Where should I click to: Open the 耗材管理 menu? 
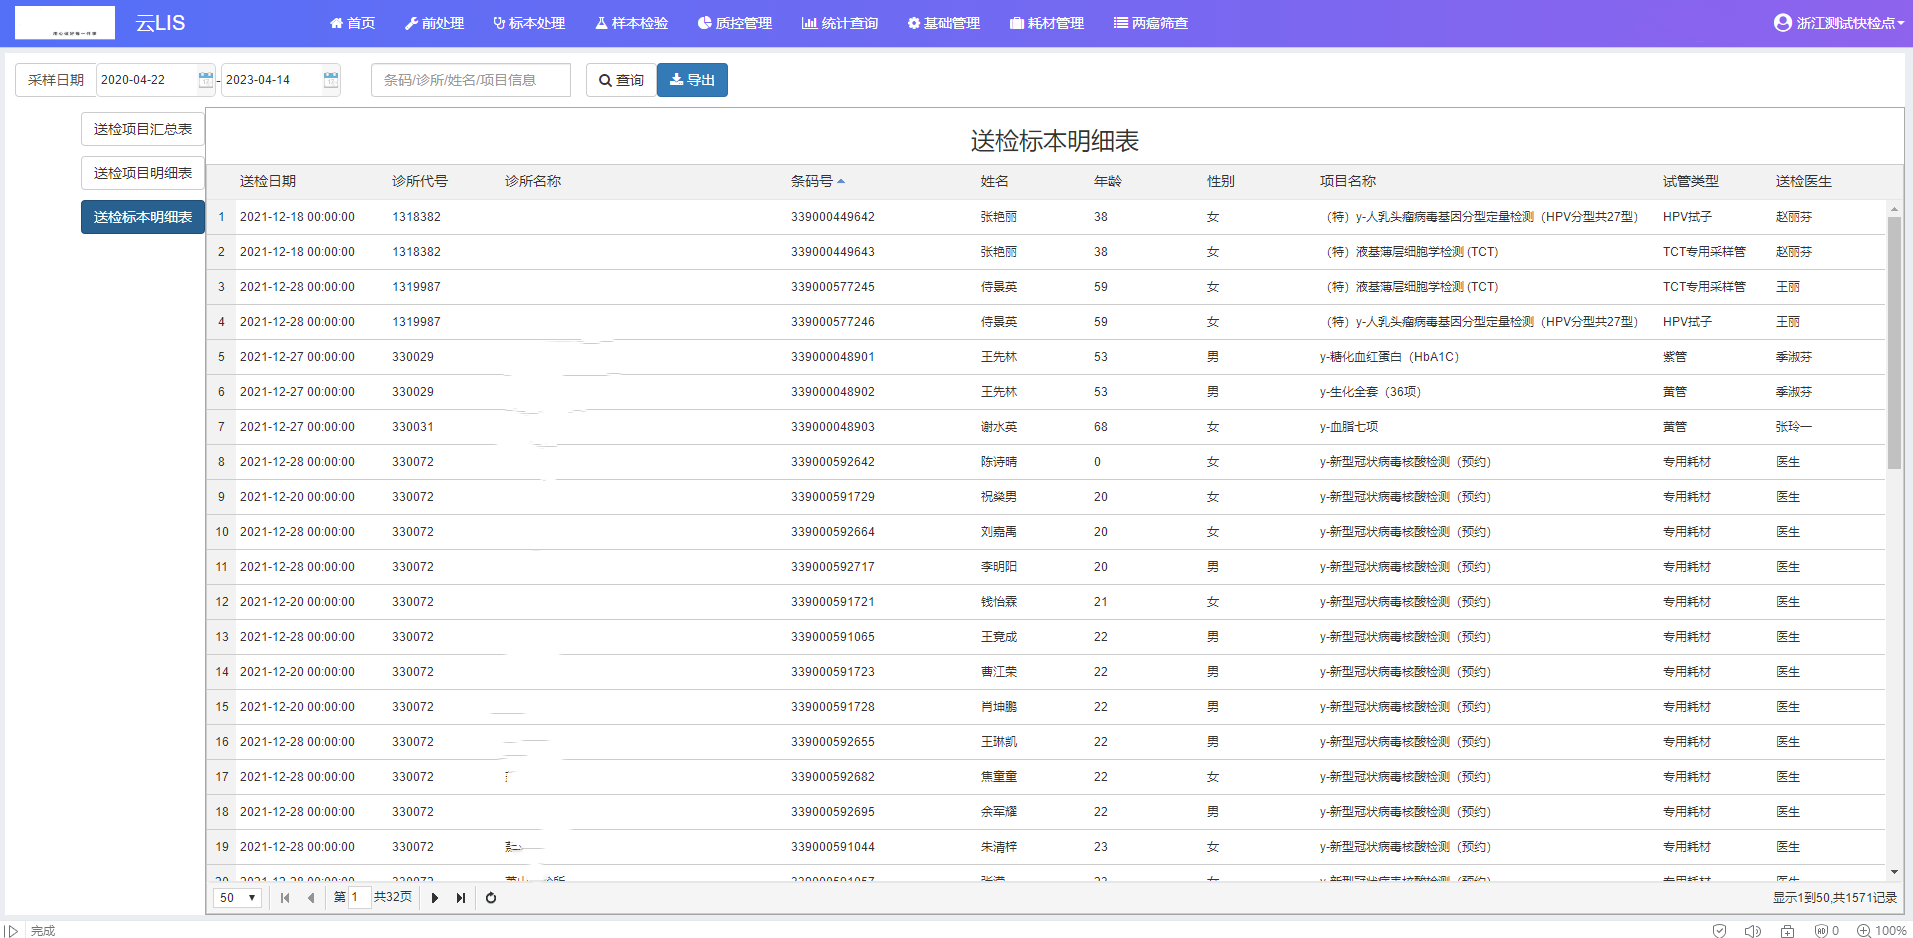coord(1047,23)
